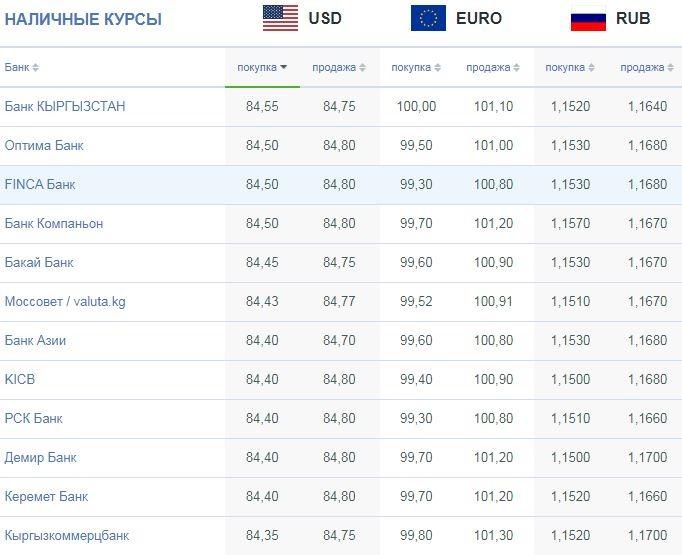682x555 pixels.
Task: Open Моссовет / valuta.kg link
Action: click(65, 301)
